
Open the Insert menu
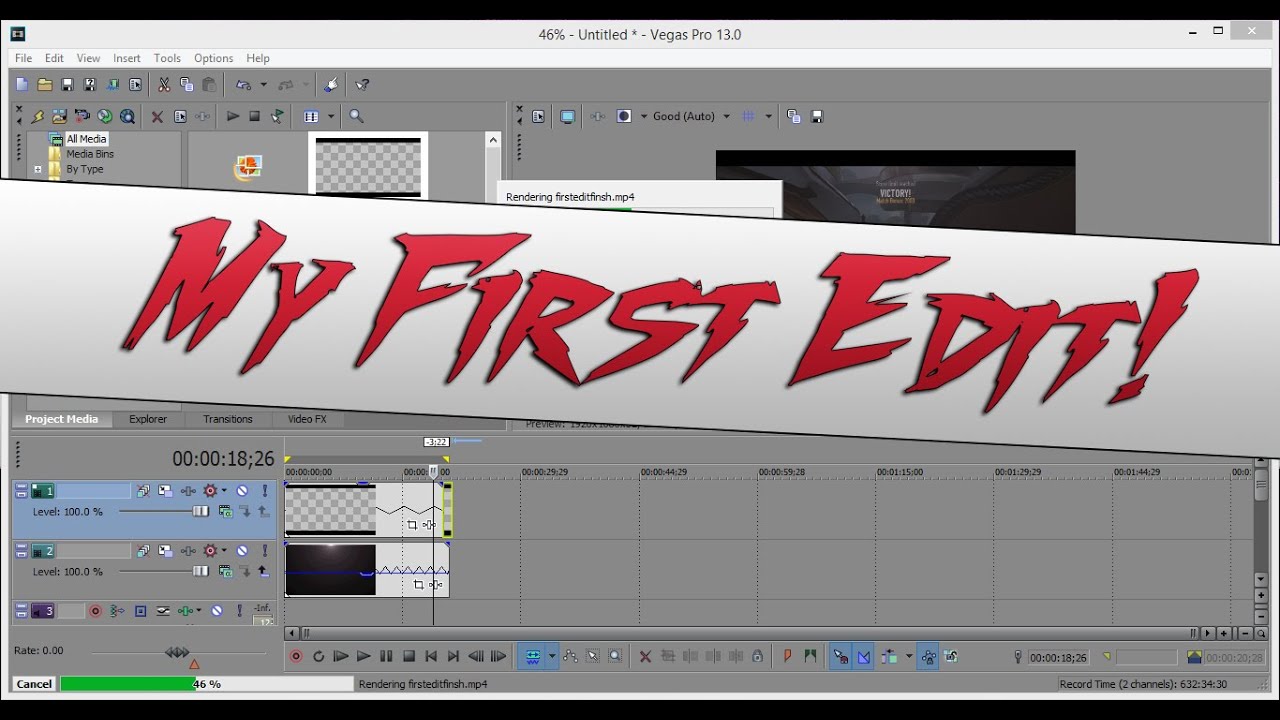pos(127,58)
